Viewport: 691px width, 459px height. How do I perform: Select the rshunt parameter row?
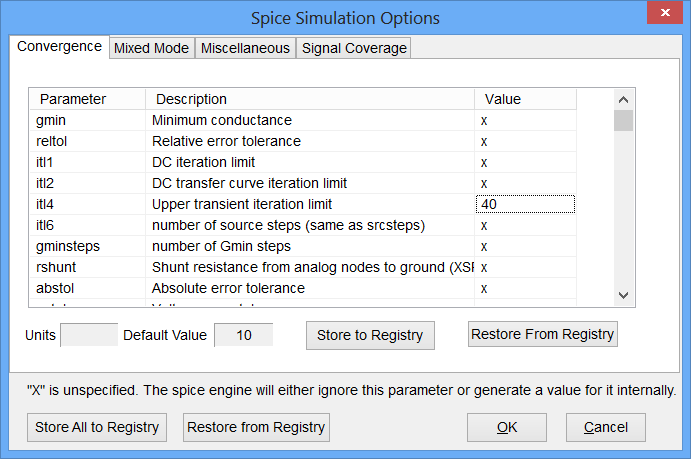click(x=90, y=267)
